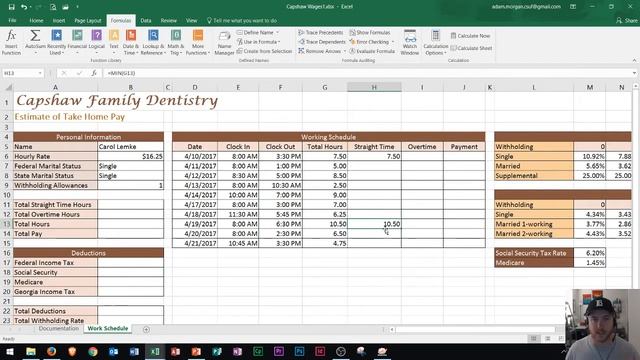Open the Name Manager
Viewport: 640px width, 360px height.
pos(224,42)
